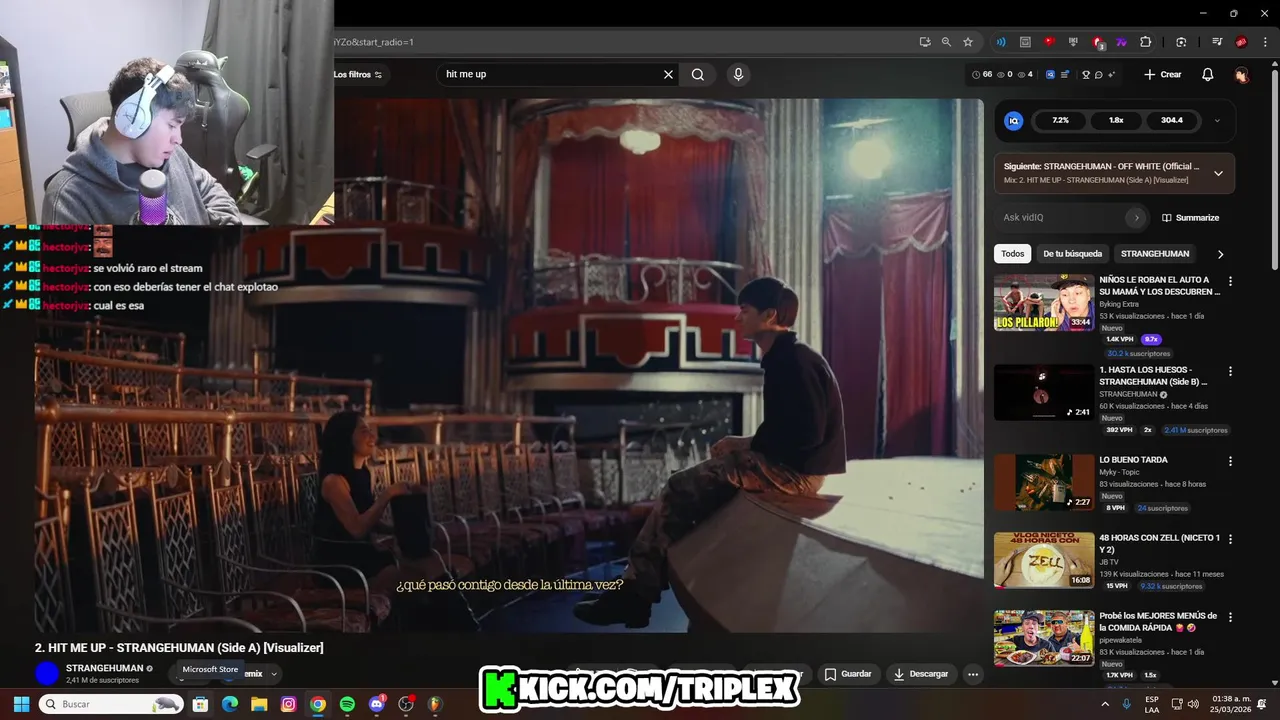Open HASTA LOS HUESOS video thumbnail
This screenshot has width=1280, height=720.
(1044, 392)
